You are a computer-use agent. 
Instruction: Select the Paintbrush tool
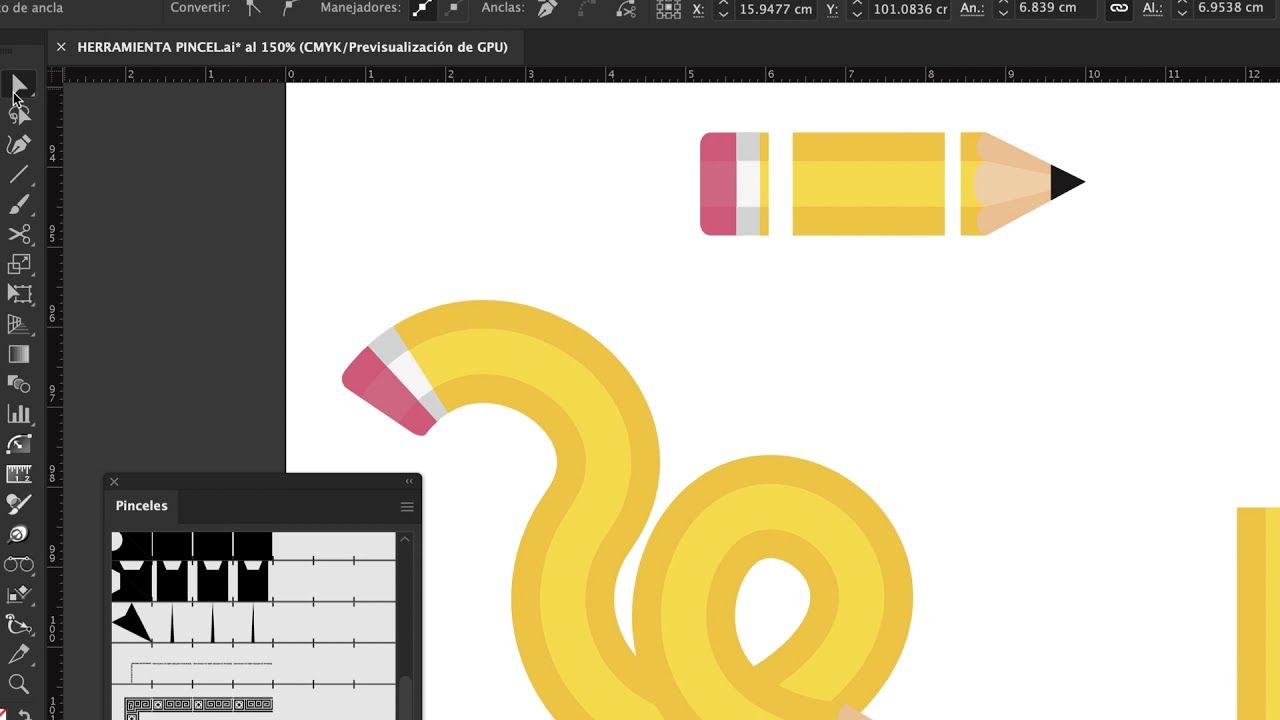point(18,205)
